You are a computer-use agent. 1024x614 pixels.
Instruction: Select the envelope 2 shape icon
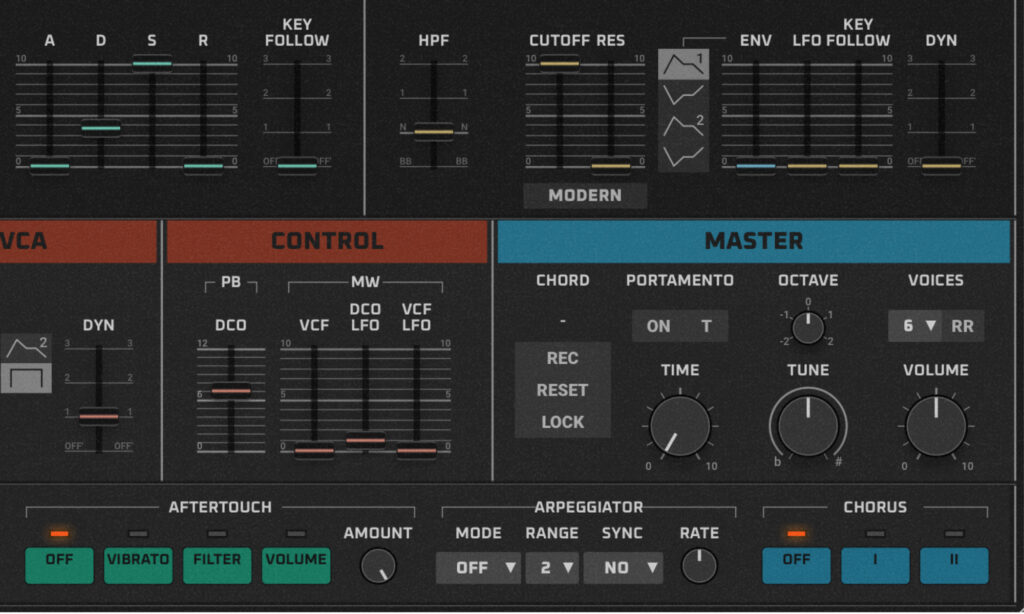[683, 125]
